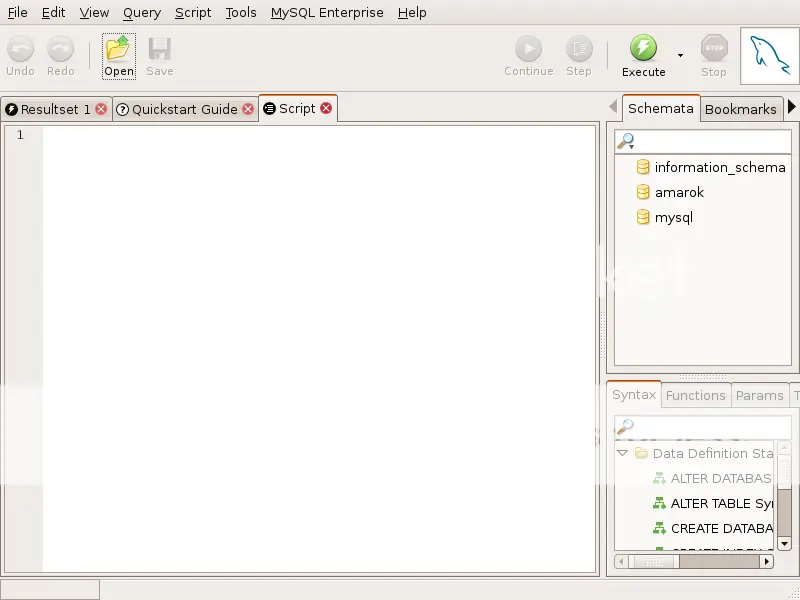Click the MySQL dolphin logo
The image size is (800, 600).
pos(770,56)
